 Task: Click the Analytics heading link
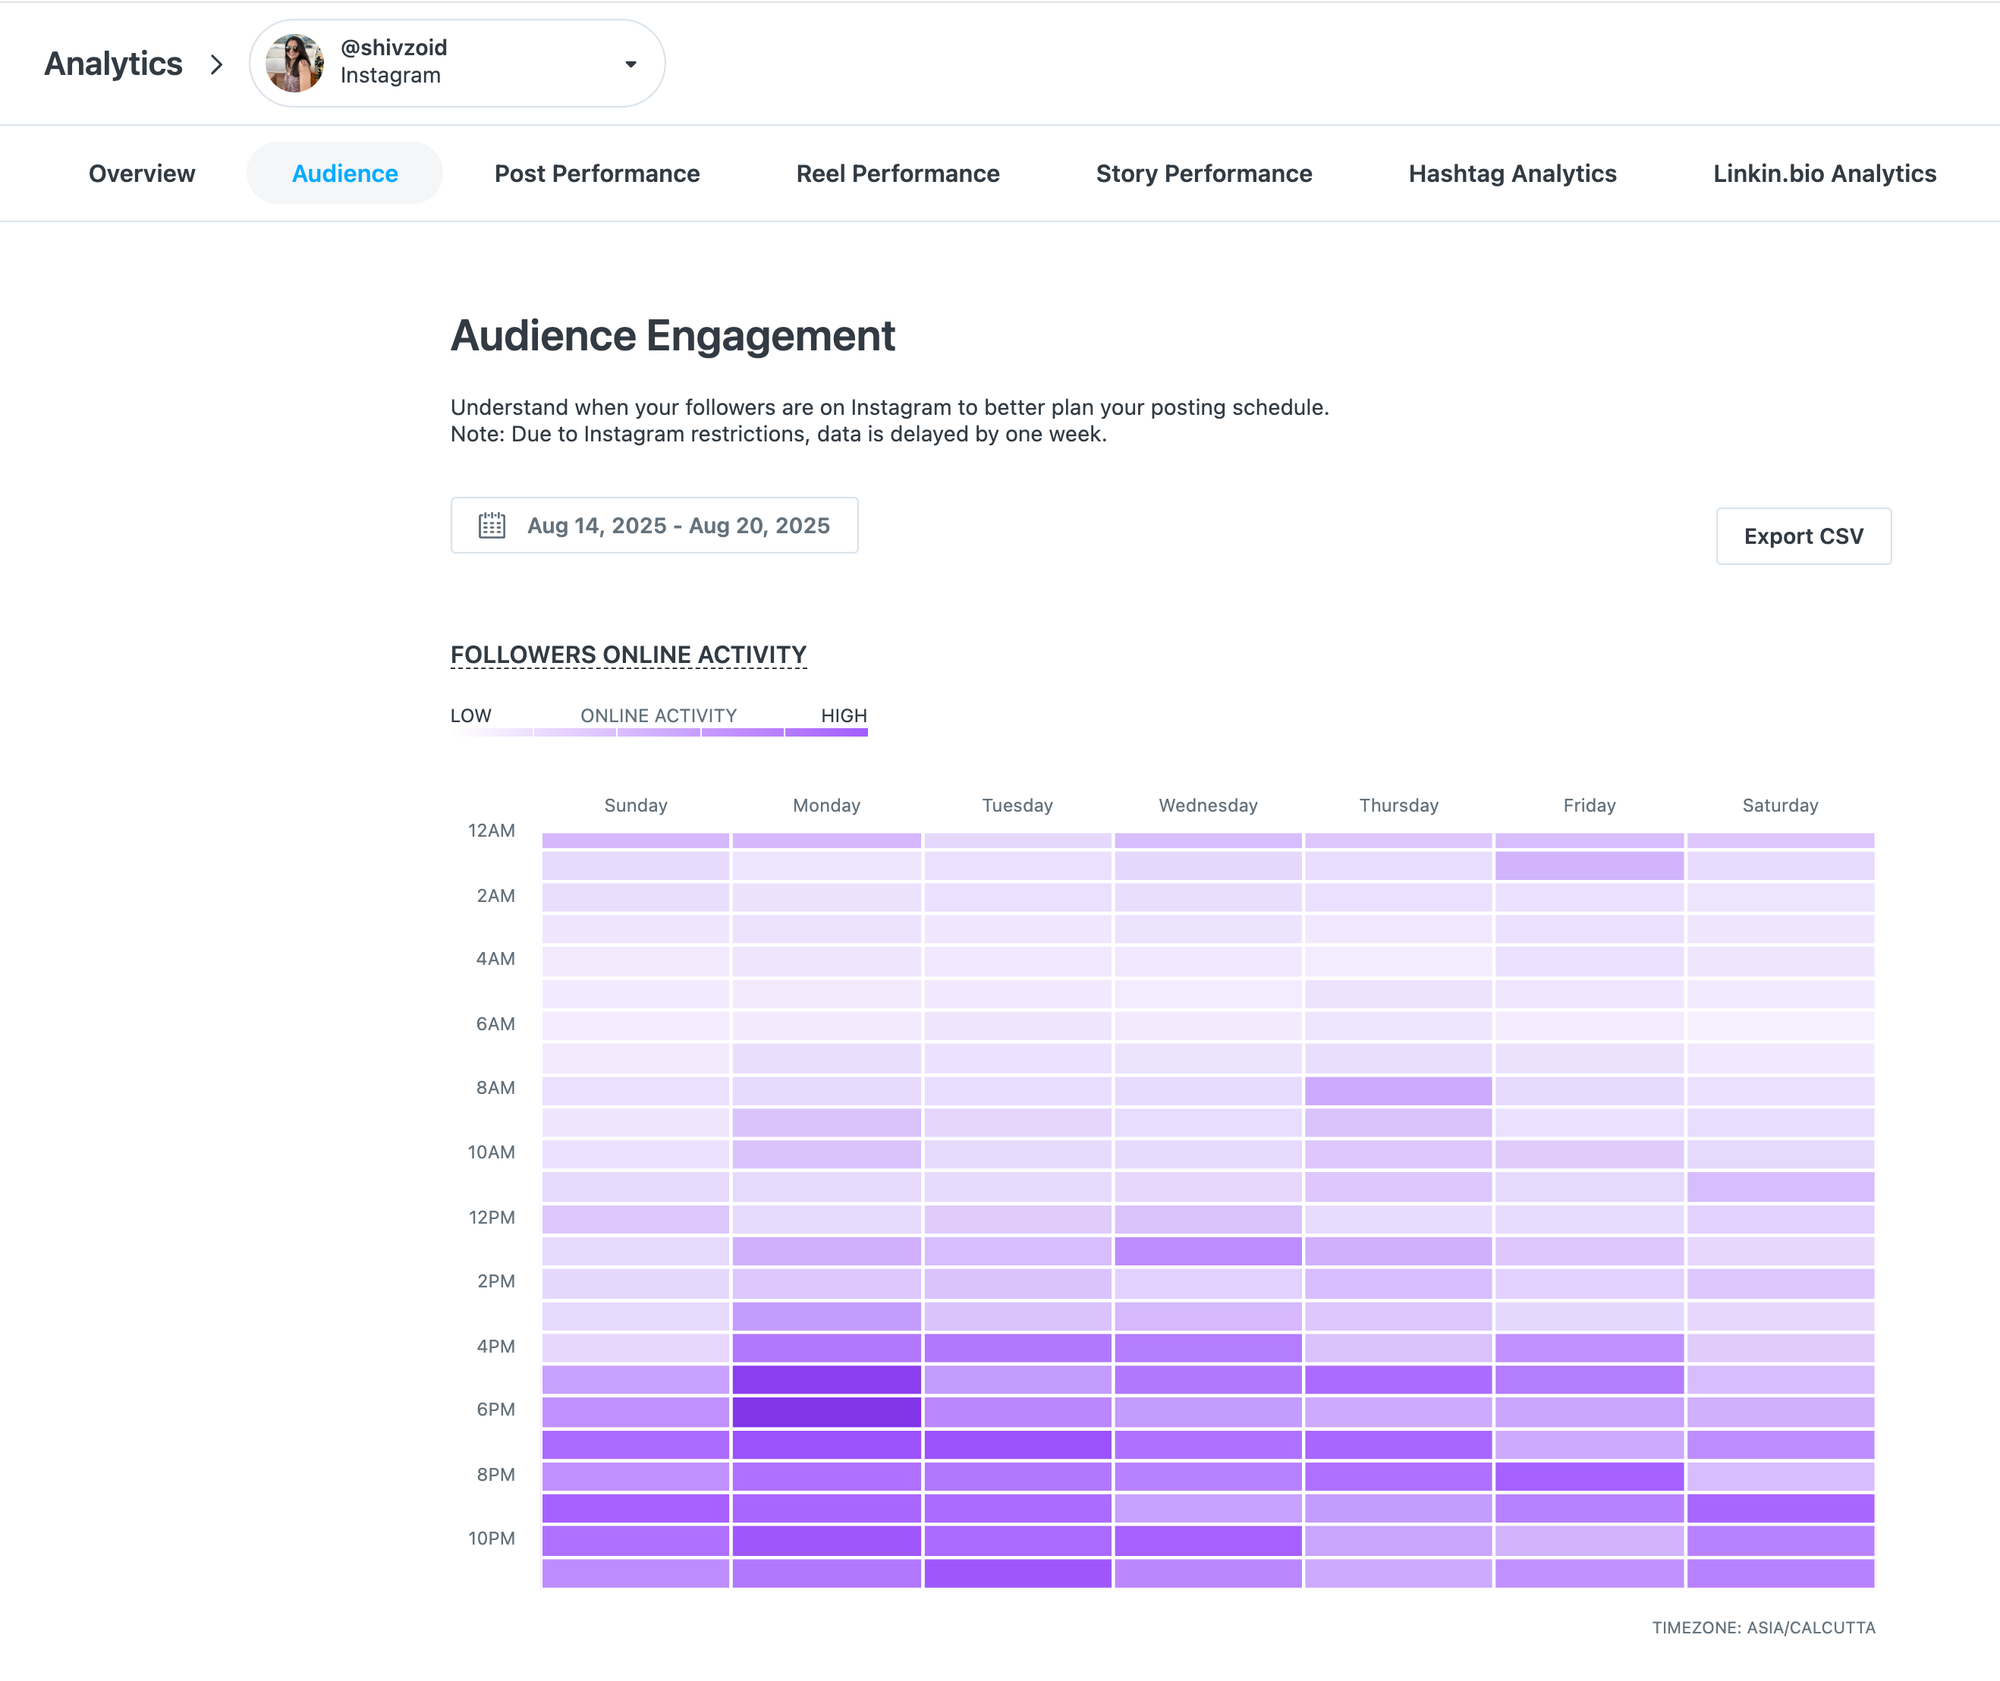pyautogui.click(x=113, y=63)
